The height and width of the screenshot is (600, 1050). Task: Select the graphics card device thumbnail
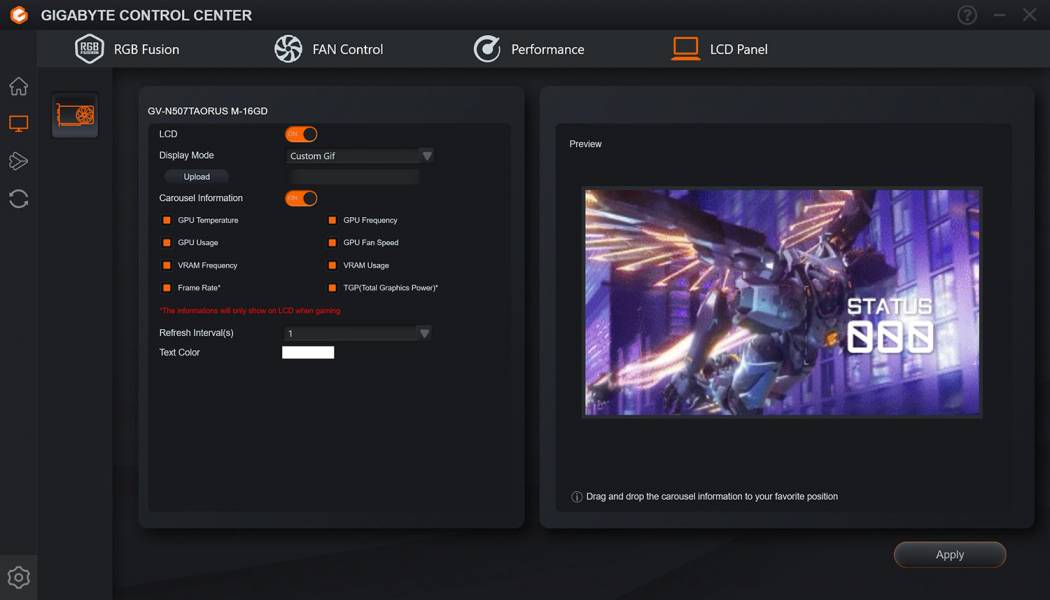[75, 115]
